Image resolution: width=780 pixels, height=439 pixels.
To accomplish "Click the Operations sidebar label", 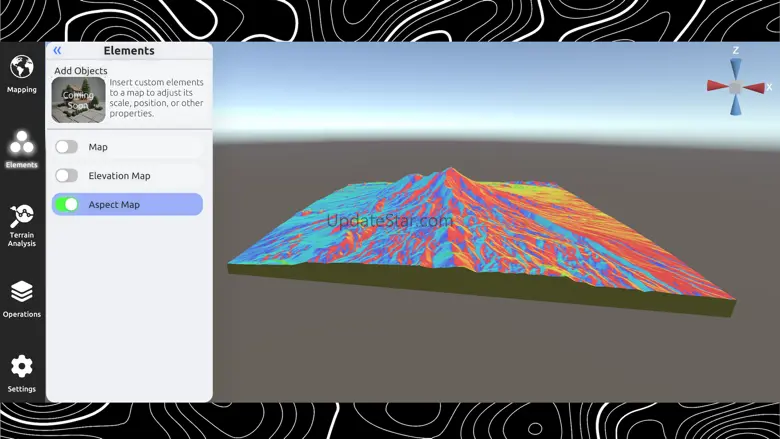I will pos(21,314).
